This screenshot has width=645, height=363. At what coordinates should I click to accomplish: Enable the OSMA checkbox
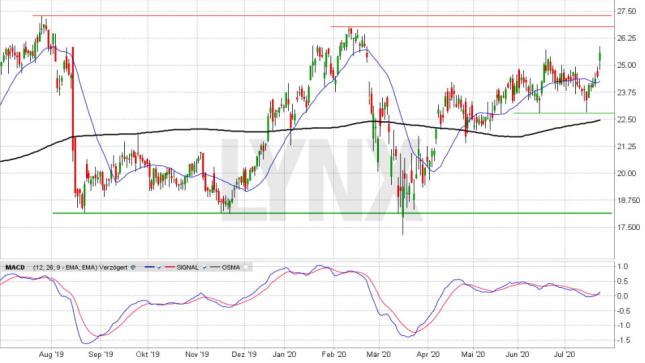(246, 268)
